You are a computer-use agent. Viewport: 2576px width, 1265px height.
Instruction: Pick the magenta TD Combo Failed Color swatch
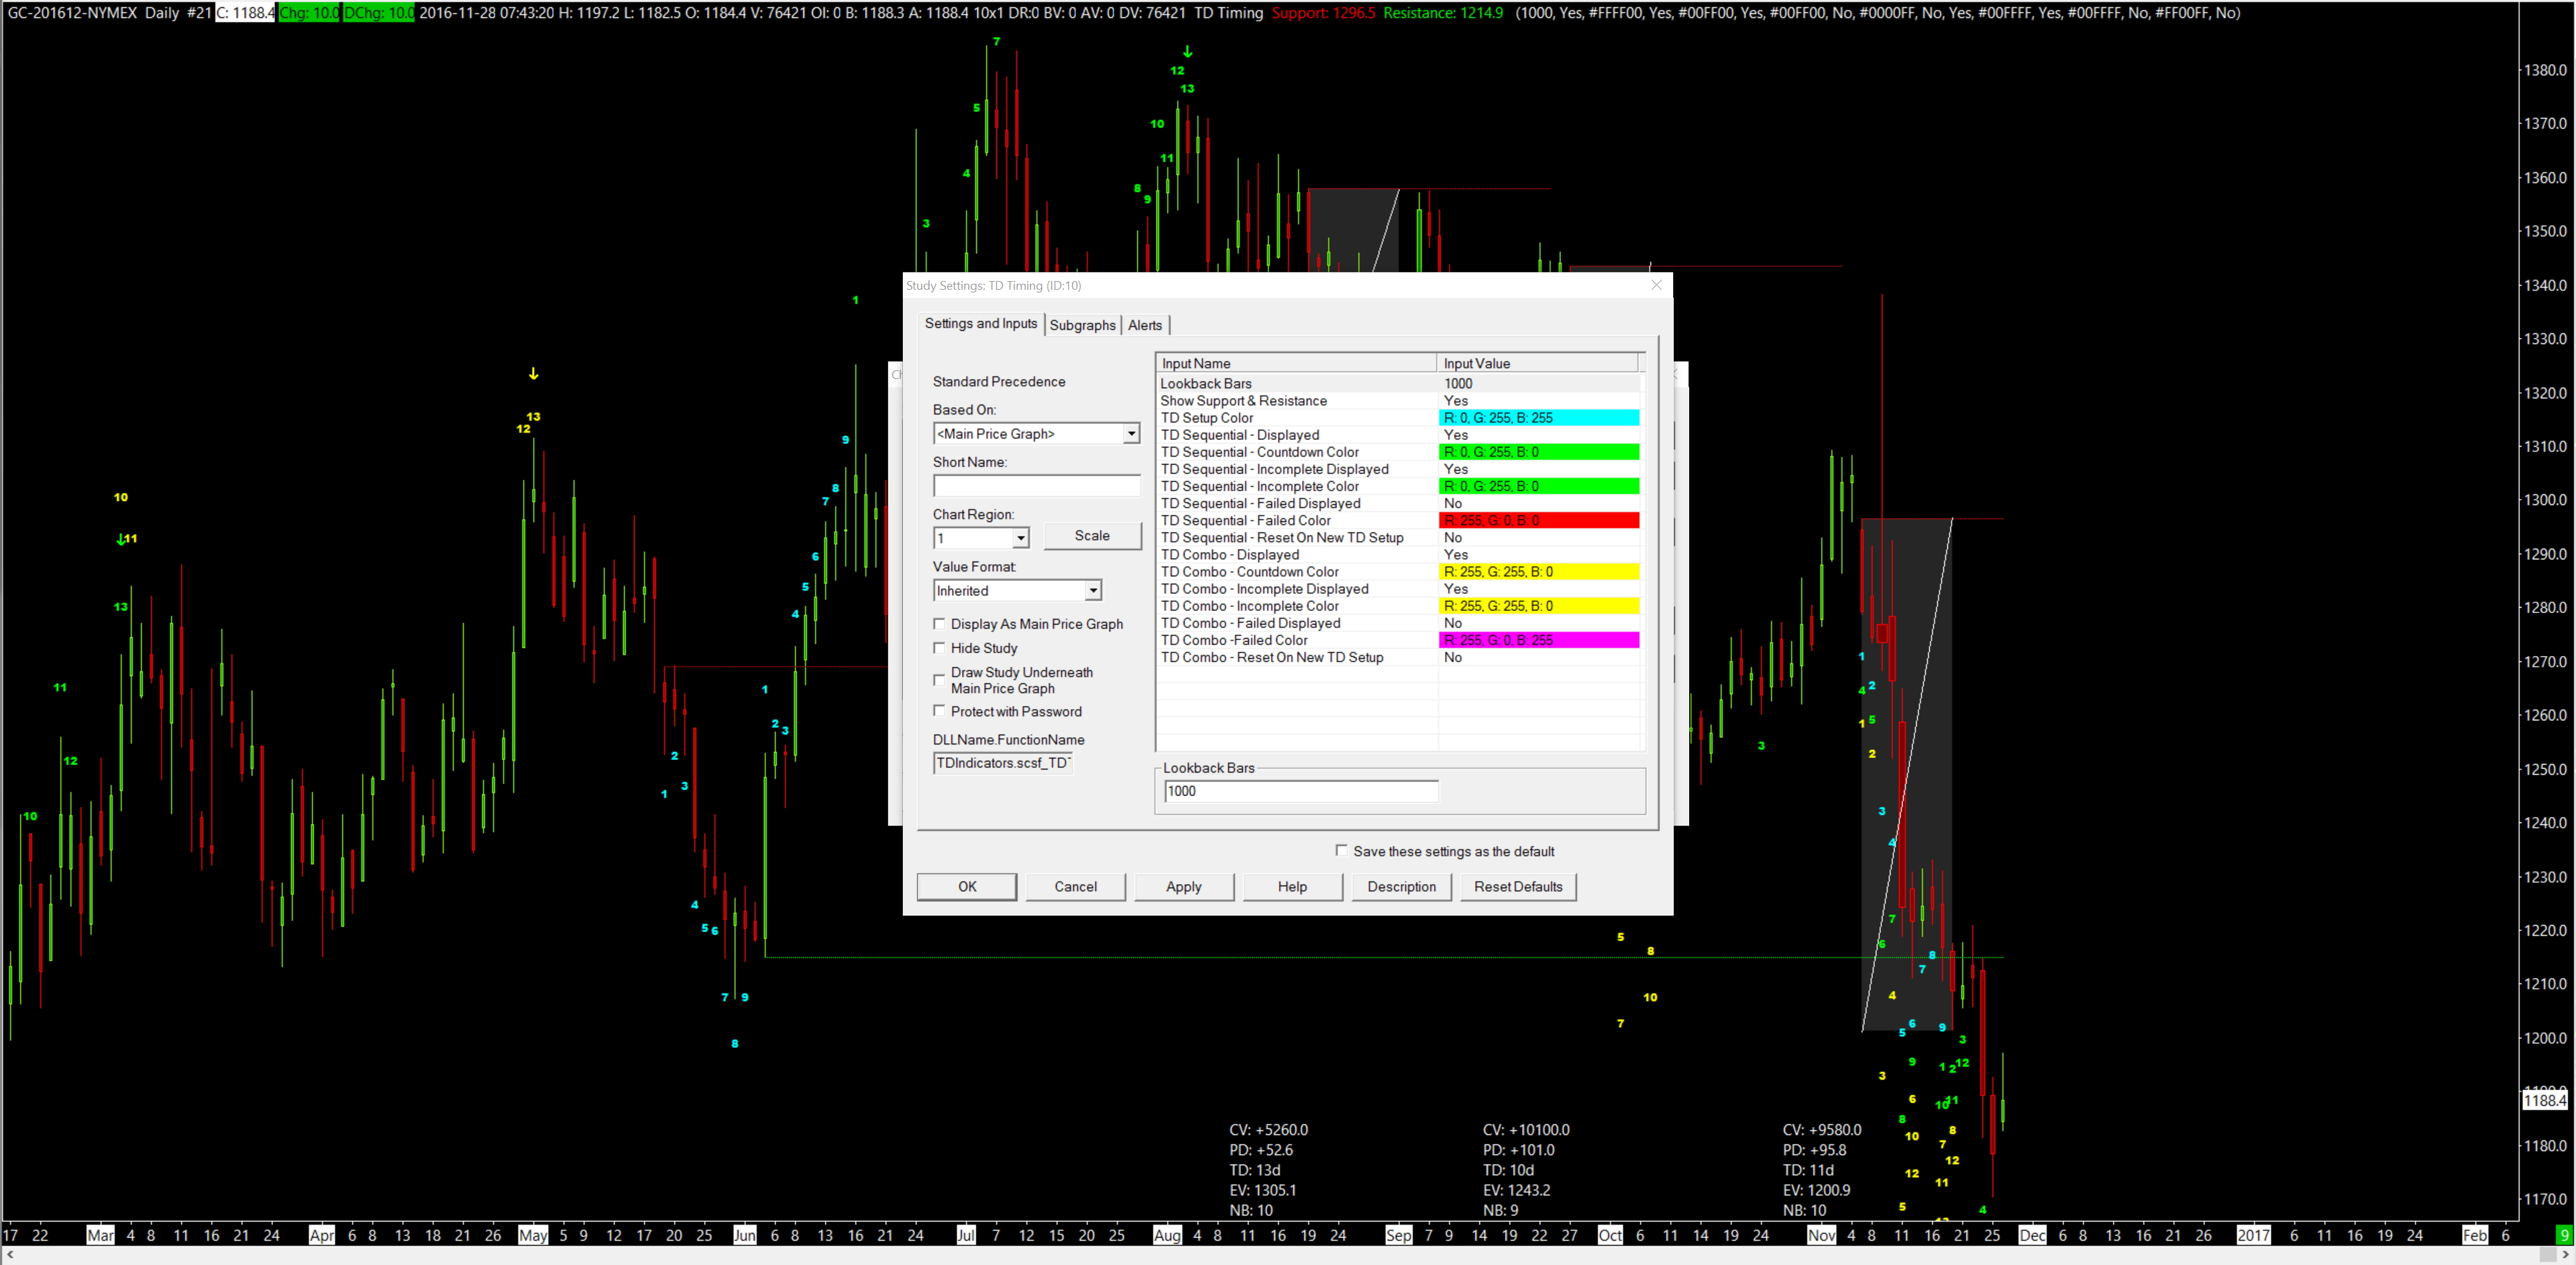[x=1538, y=640]
